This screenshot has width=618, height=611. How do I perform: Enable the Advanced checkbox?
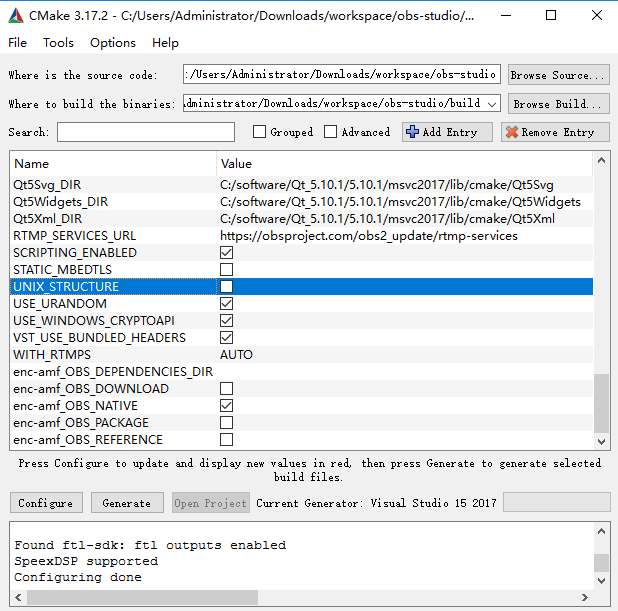click(x=330, y=132)
